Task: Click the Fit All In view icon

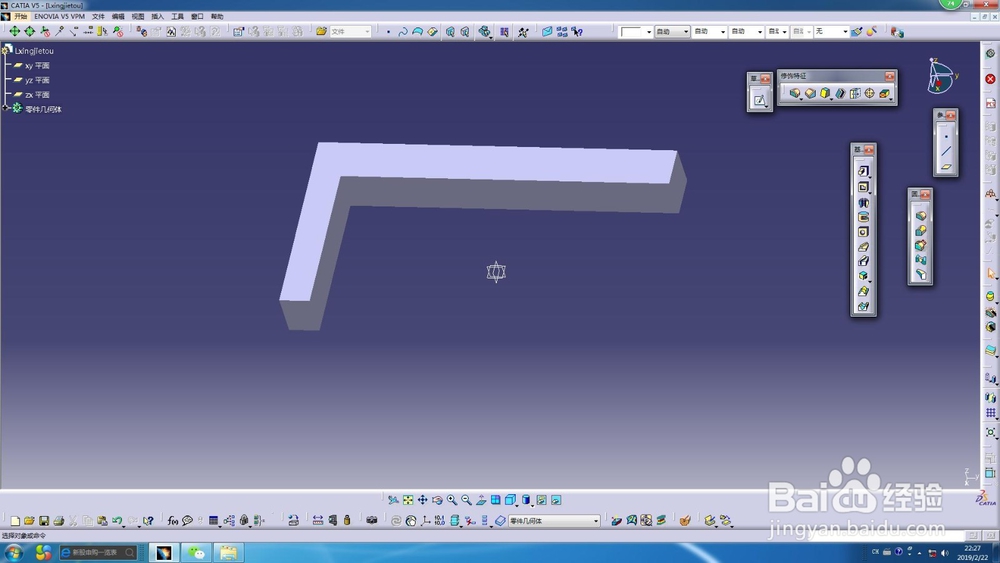Action: tap(408, 500)
